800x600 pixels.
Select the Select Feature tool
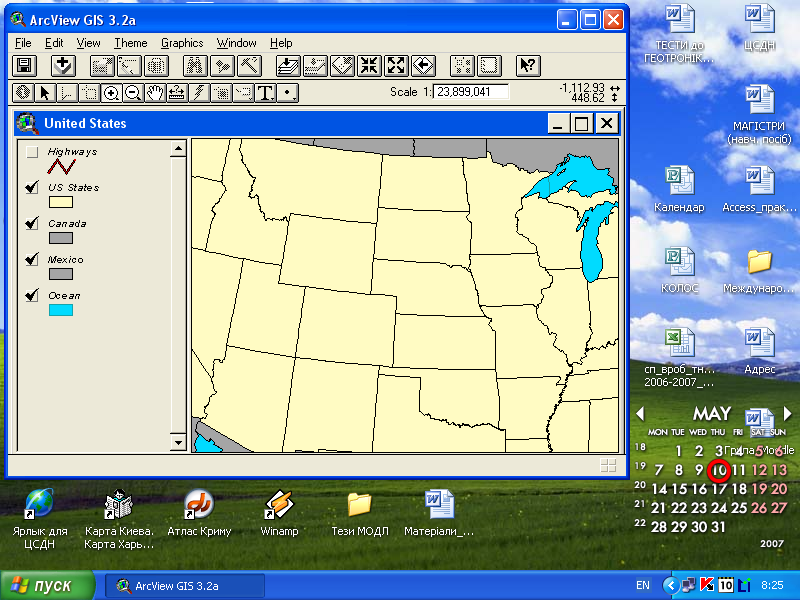point(89,93)
